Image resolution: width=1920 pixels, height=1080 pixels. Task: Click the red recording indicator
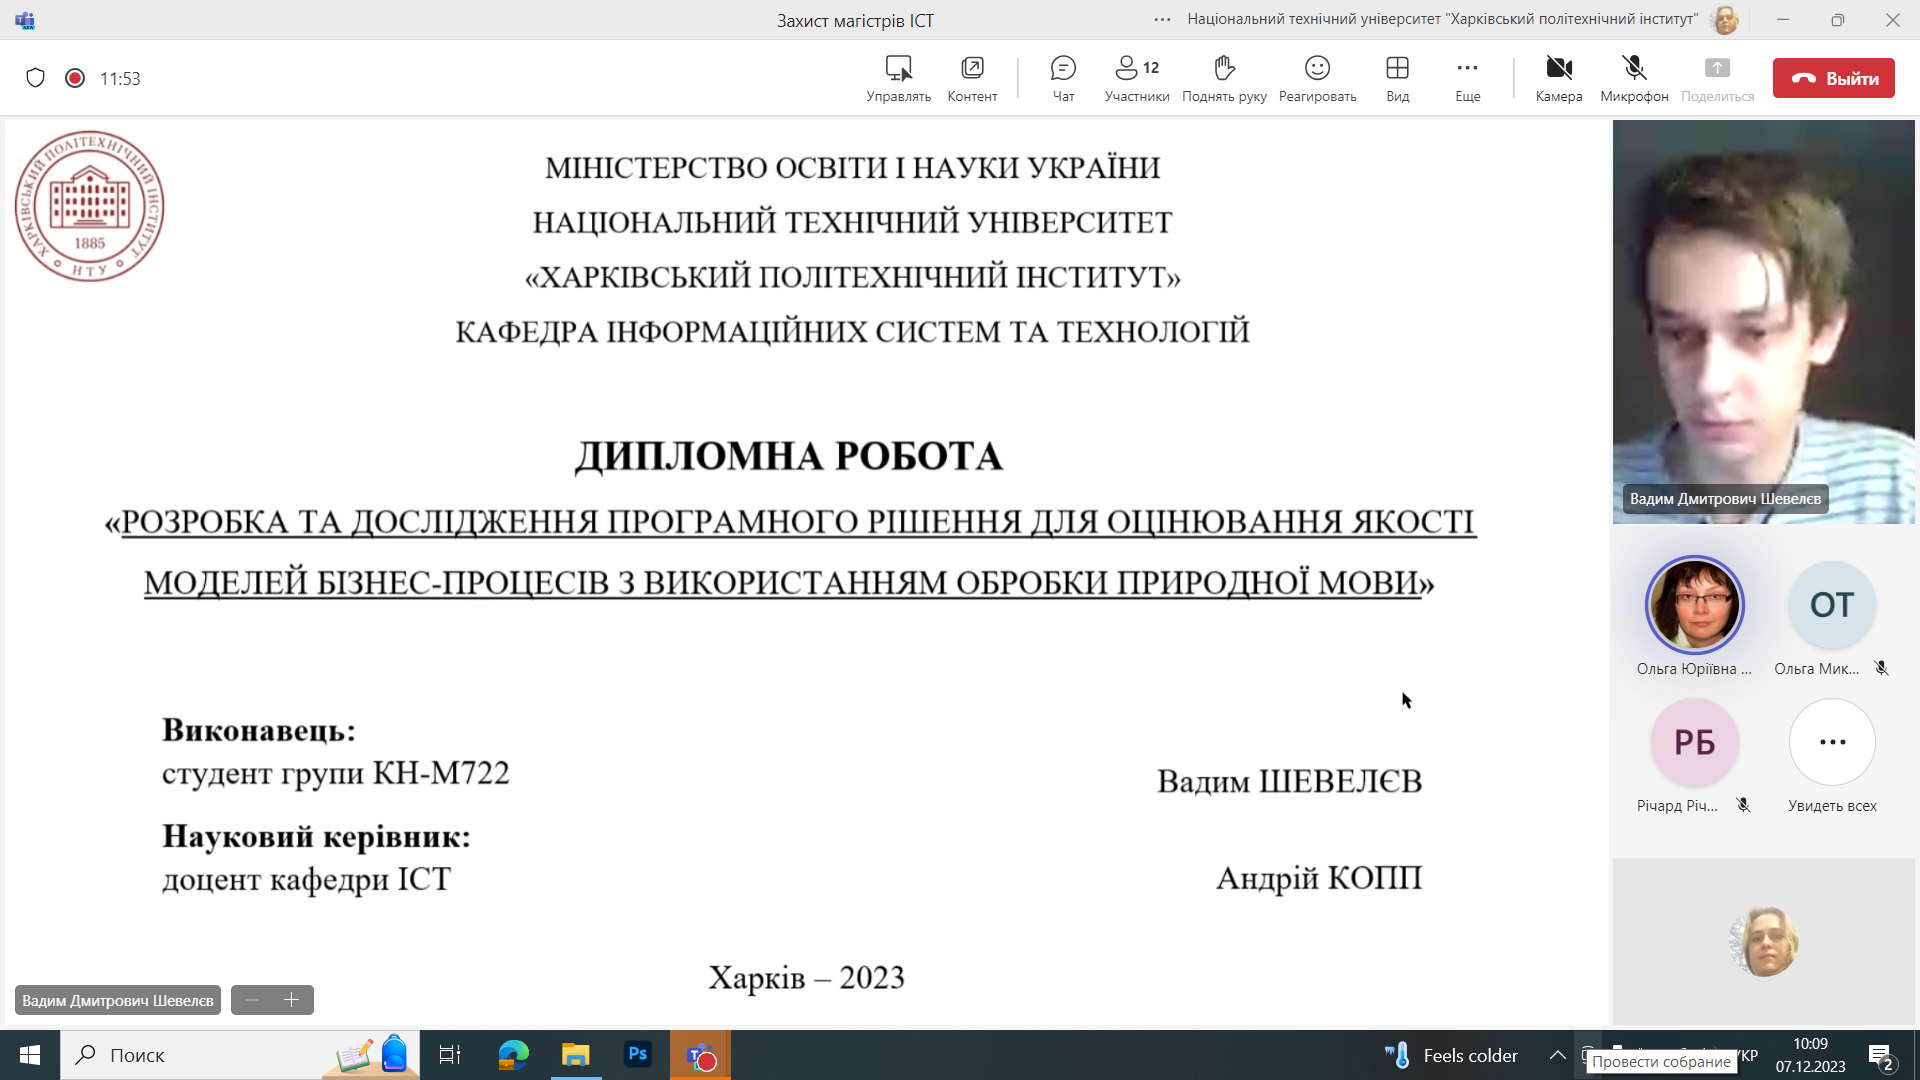(x=75, y=78)
